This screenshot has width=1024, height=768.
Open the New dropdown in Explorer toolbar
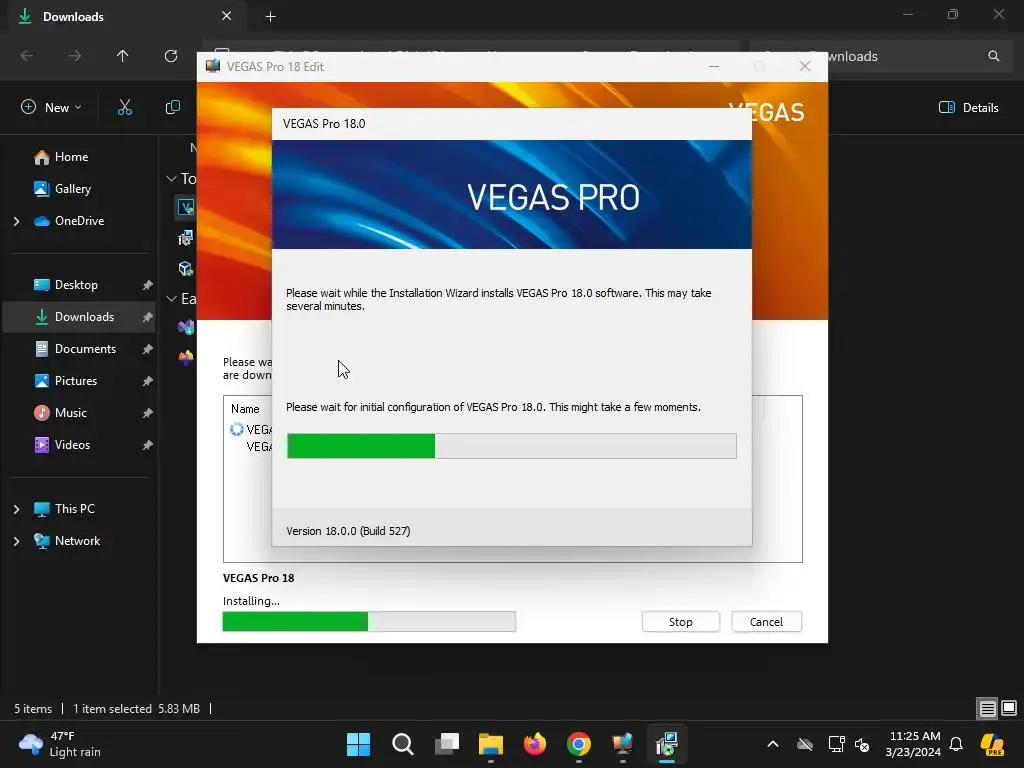point(51,108)
